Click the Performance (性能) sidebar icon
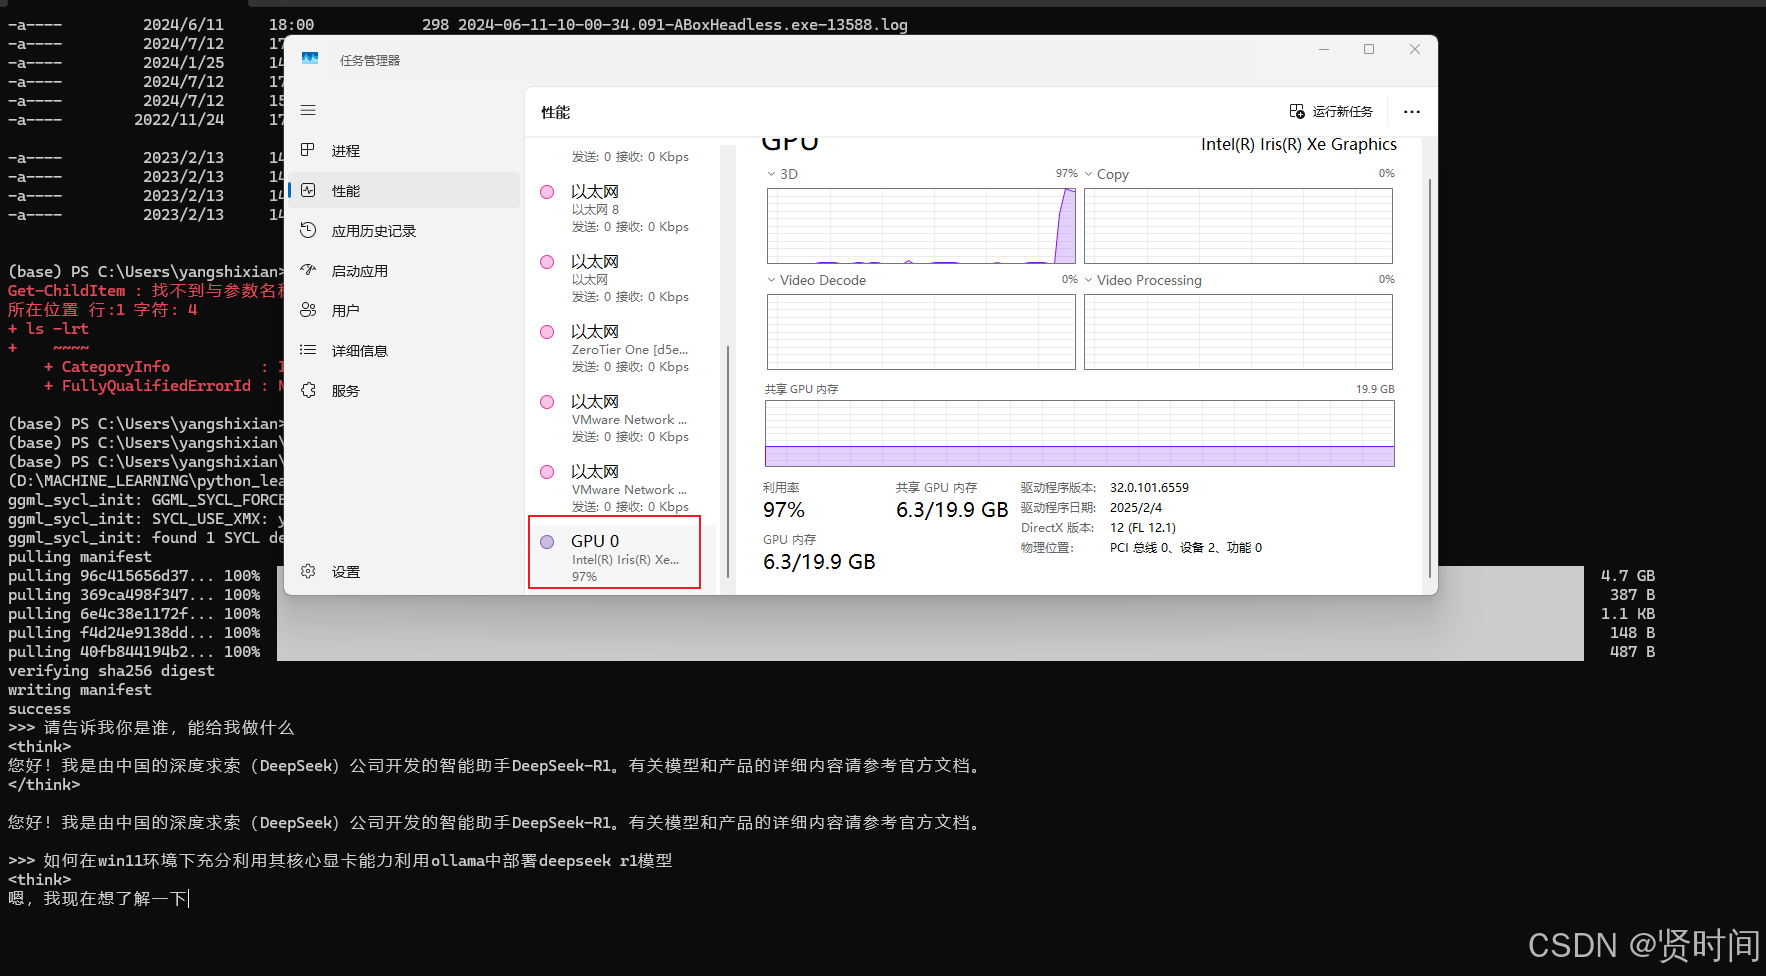 pos(308,190)
